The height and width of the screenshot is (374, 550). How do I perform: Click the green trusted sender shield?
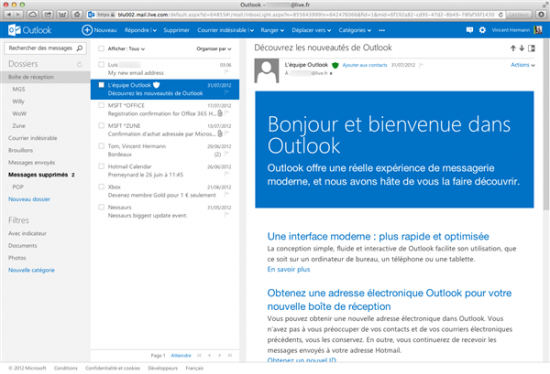coord(335,65)
